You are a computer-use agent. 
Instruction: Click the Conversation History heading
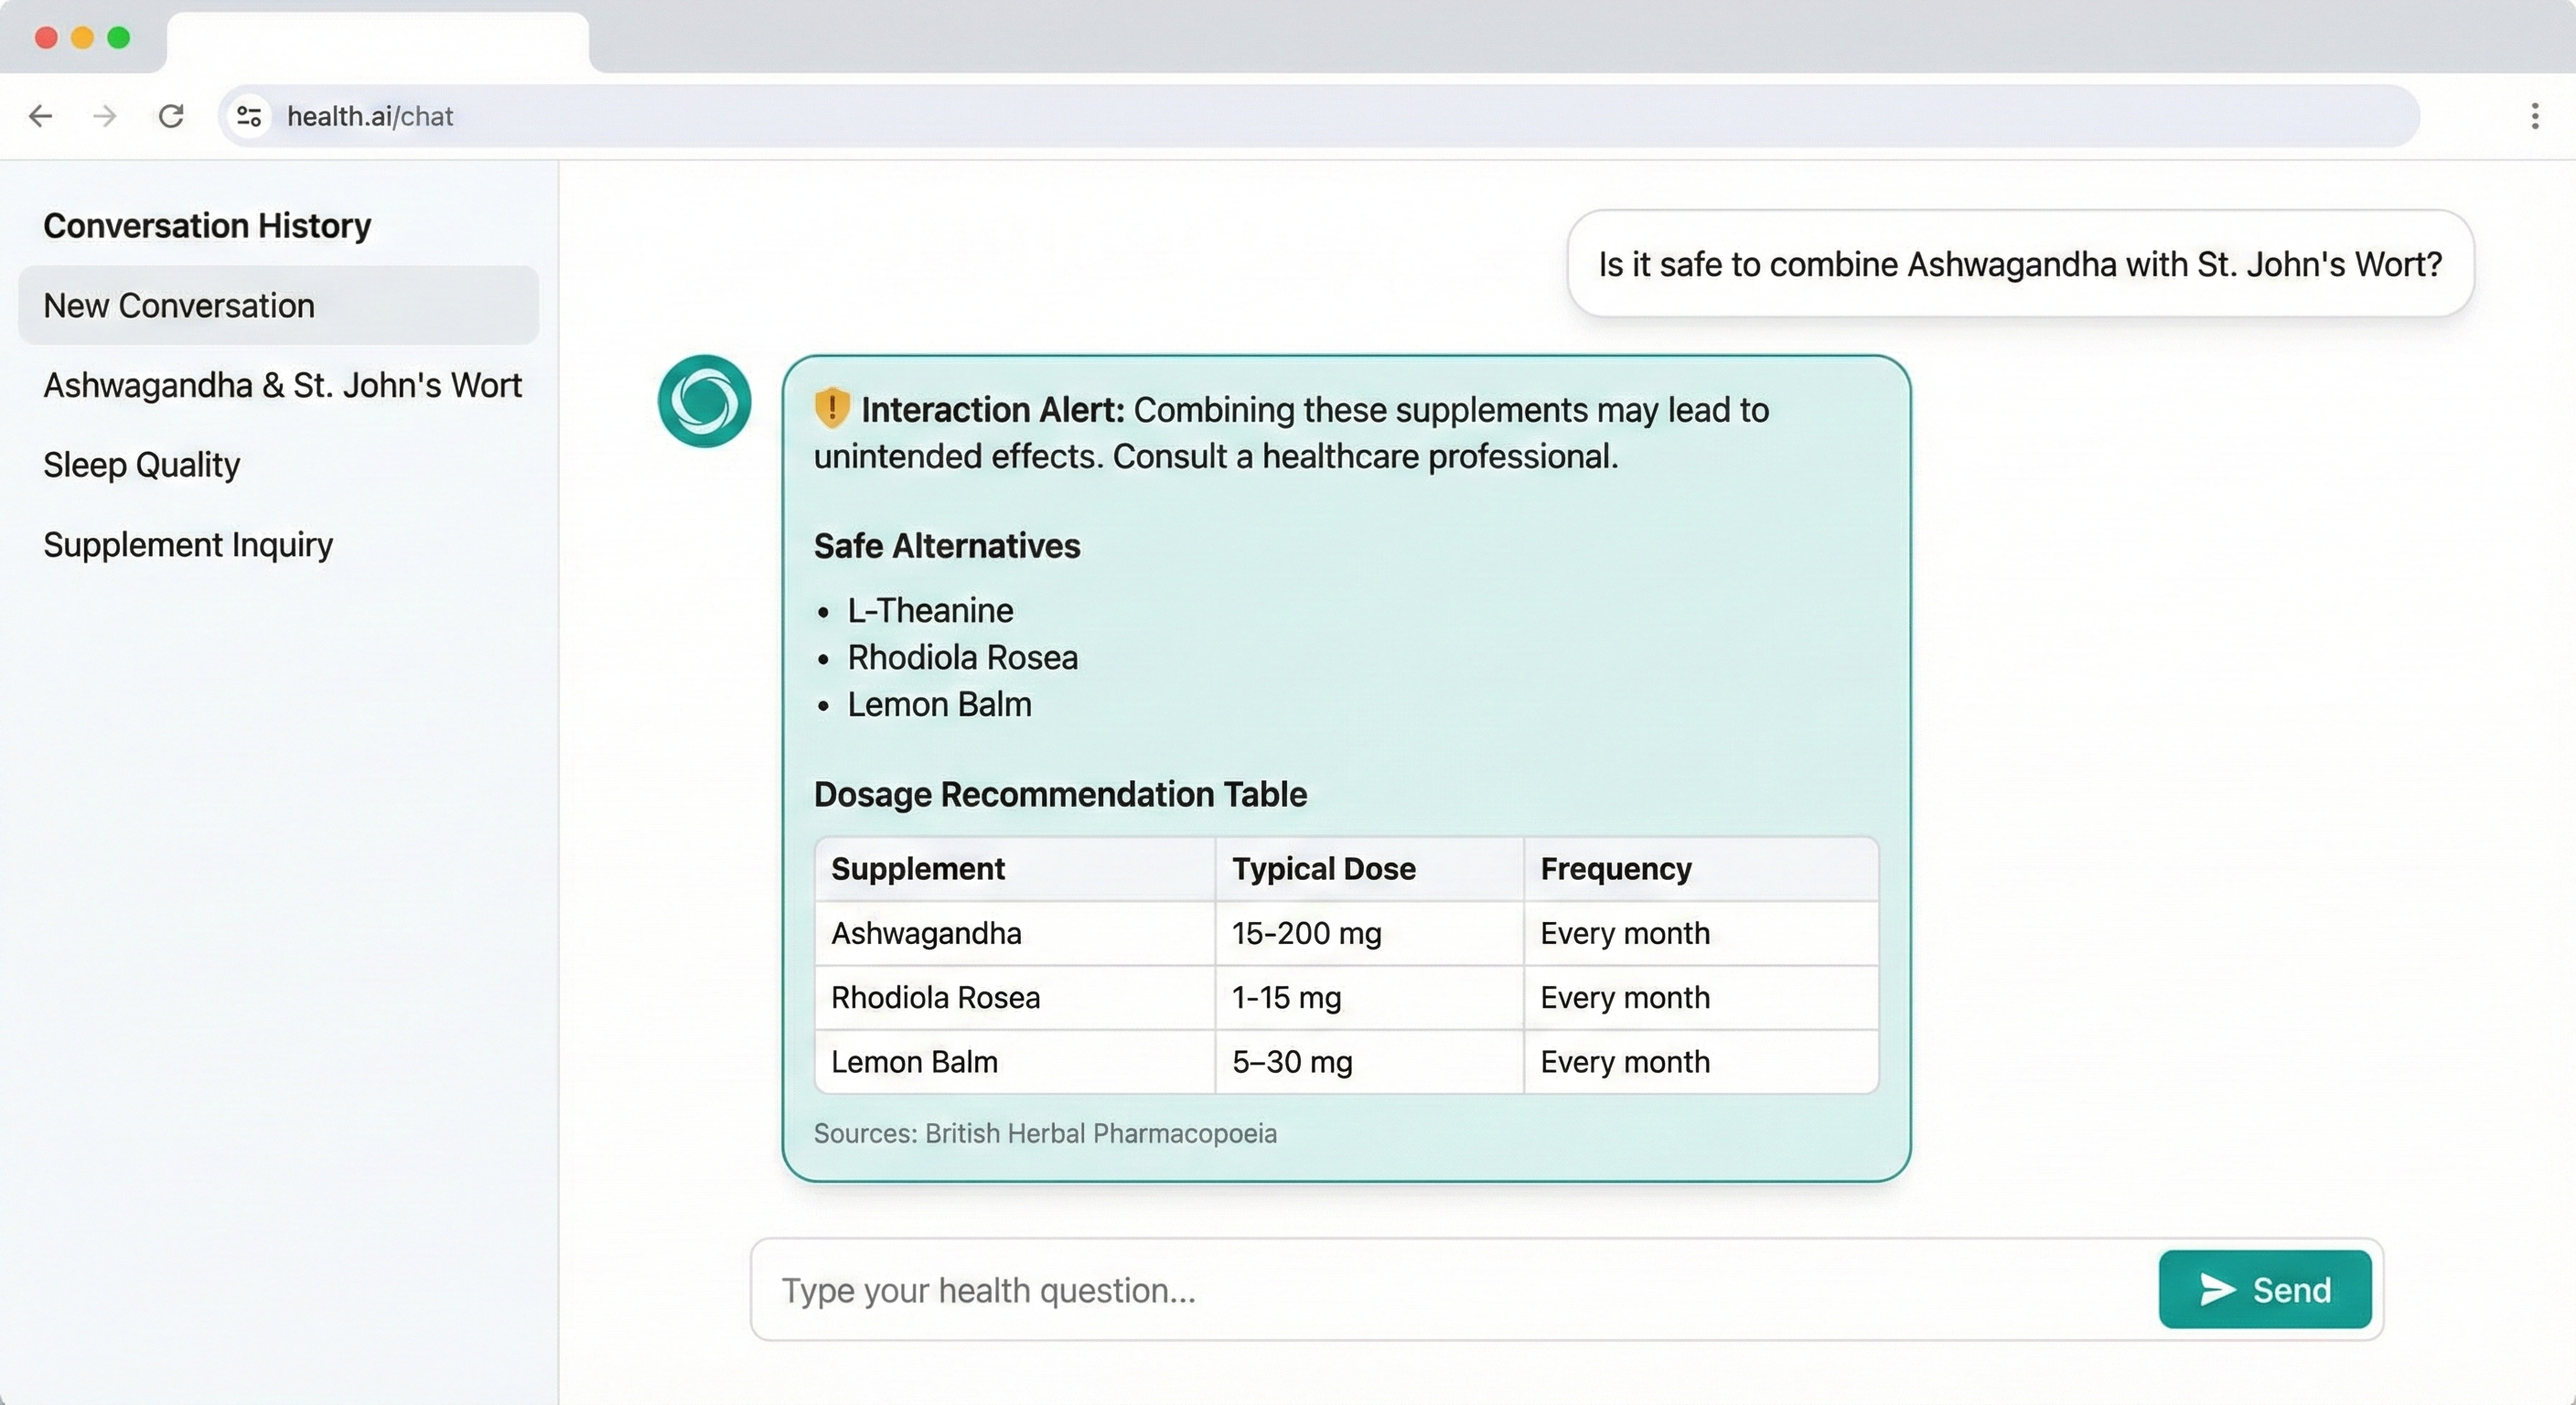(206, 225)
